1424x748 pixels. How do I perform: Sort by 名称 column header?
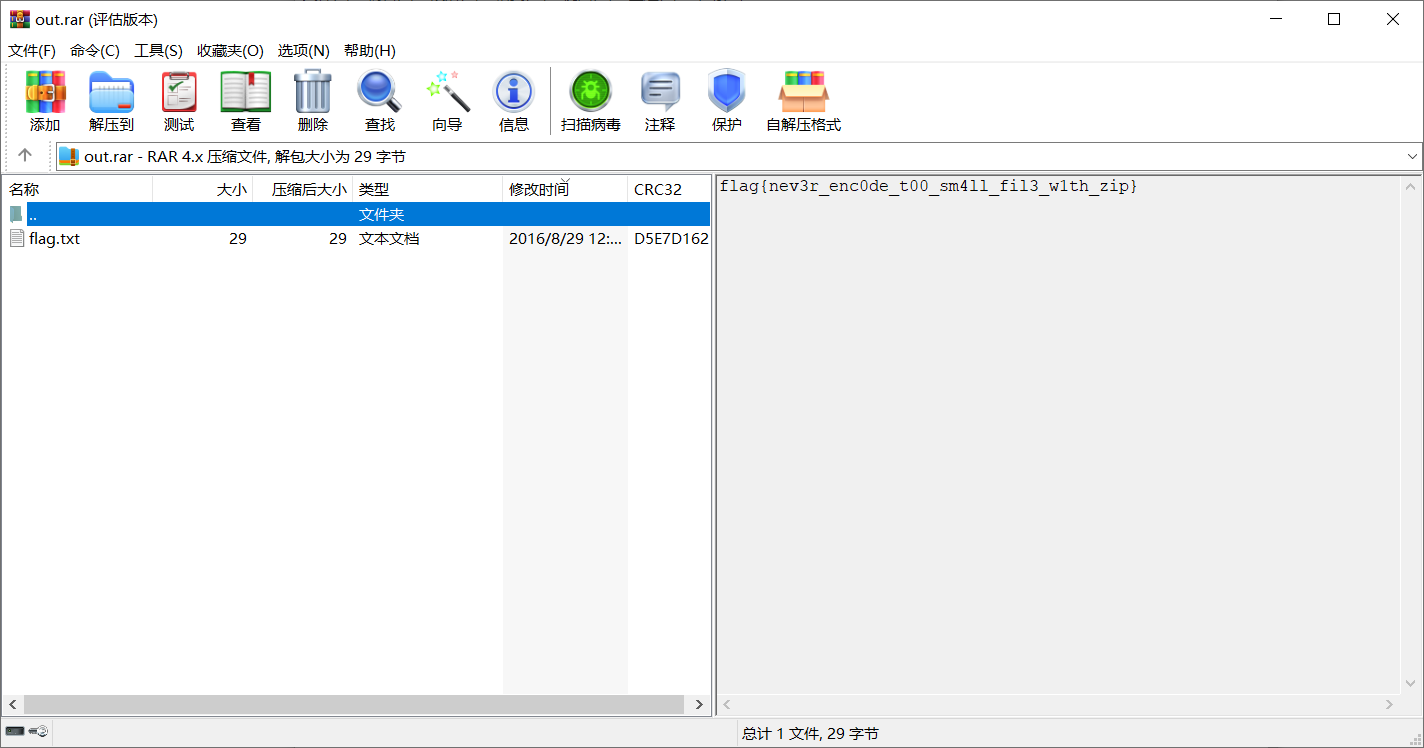click(x=77, y=189)
